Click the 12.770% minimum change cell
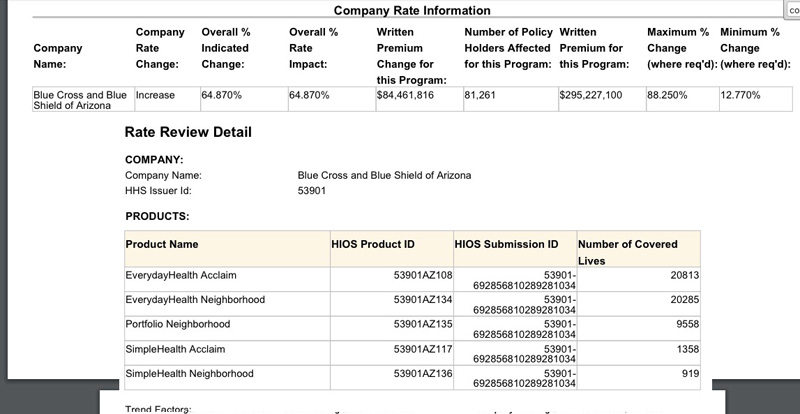 pos(740,96)
